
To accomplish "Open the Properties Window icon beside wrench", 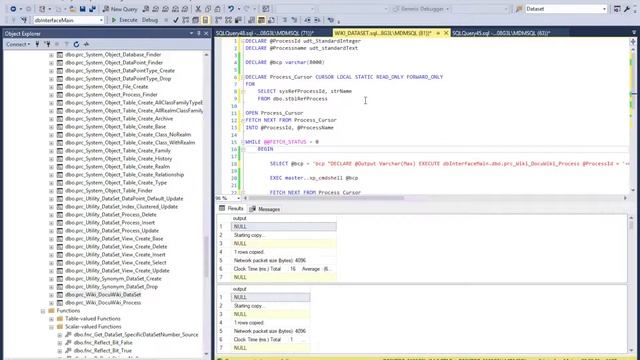I will point(617,9).
